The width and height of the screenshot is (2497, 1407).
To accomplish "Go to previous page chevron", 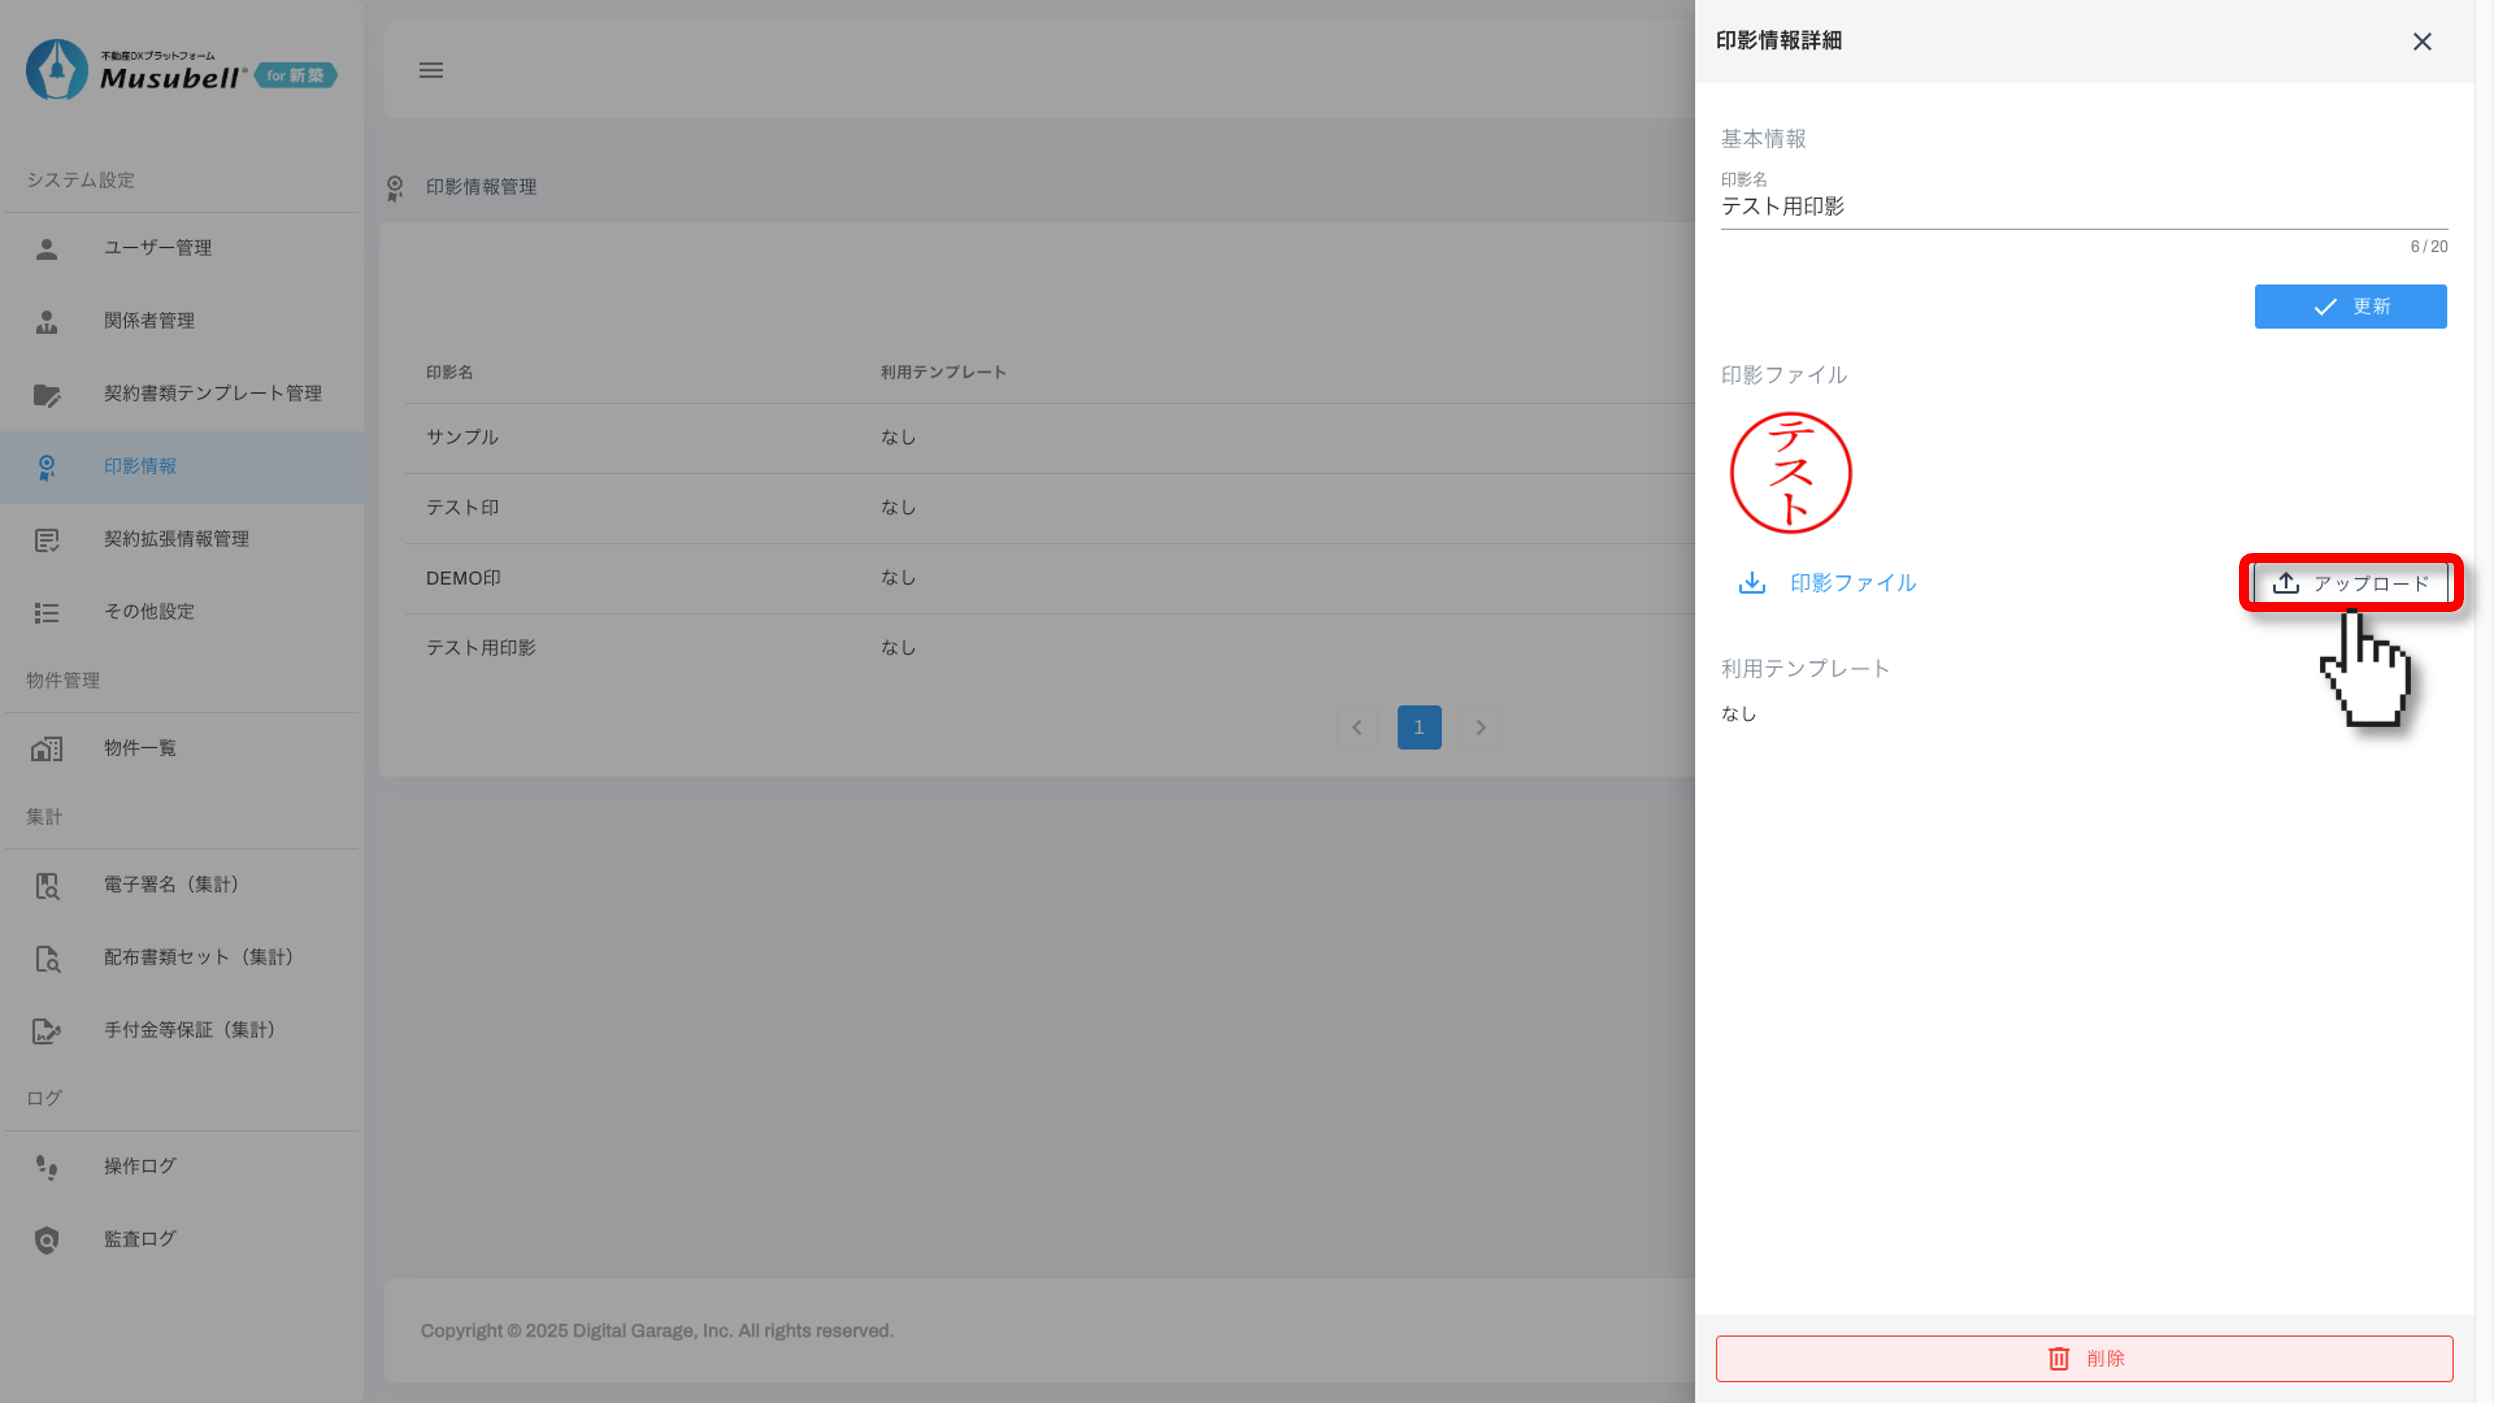I will [1357, 727].
